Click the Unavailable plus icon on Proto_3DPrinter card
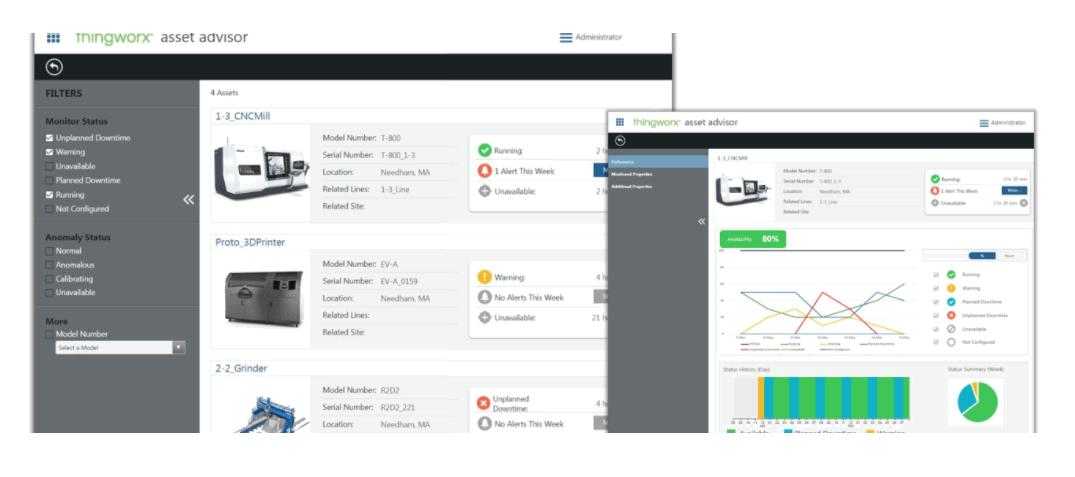1075x477 pixels. tap(485, 318)
